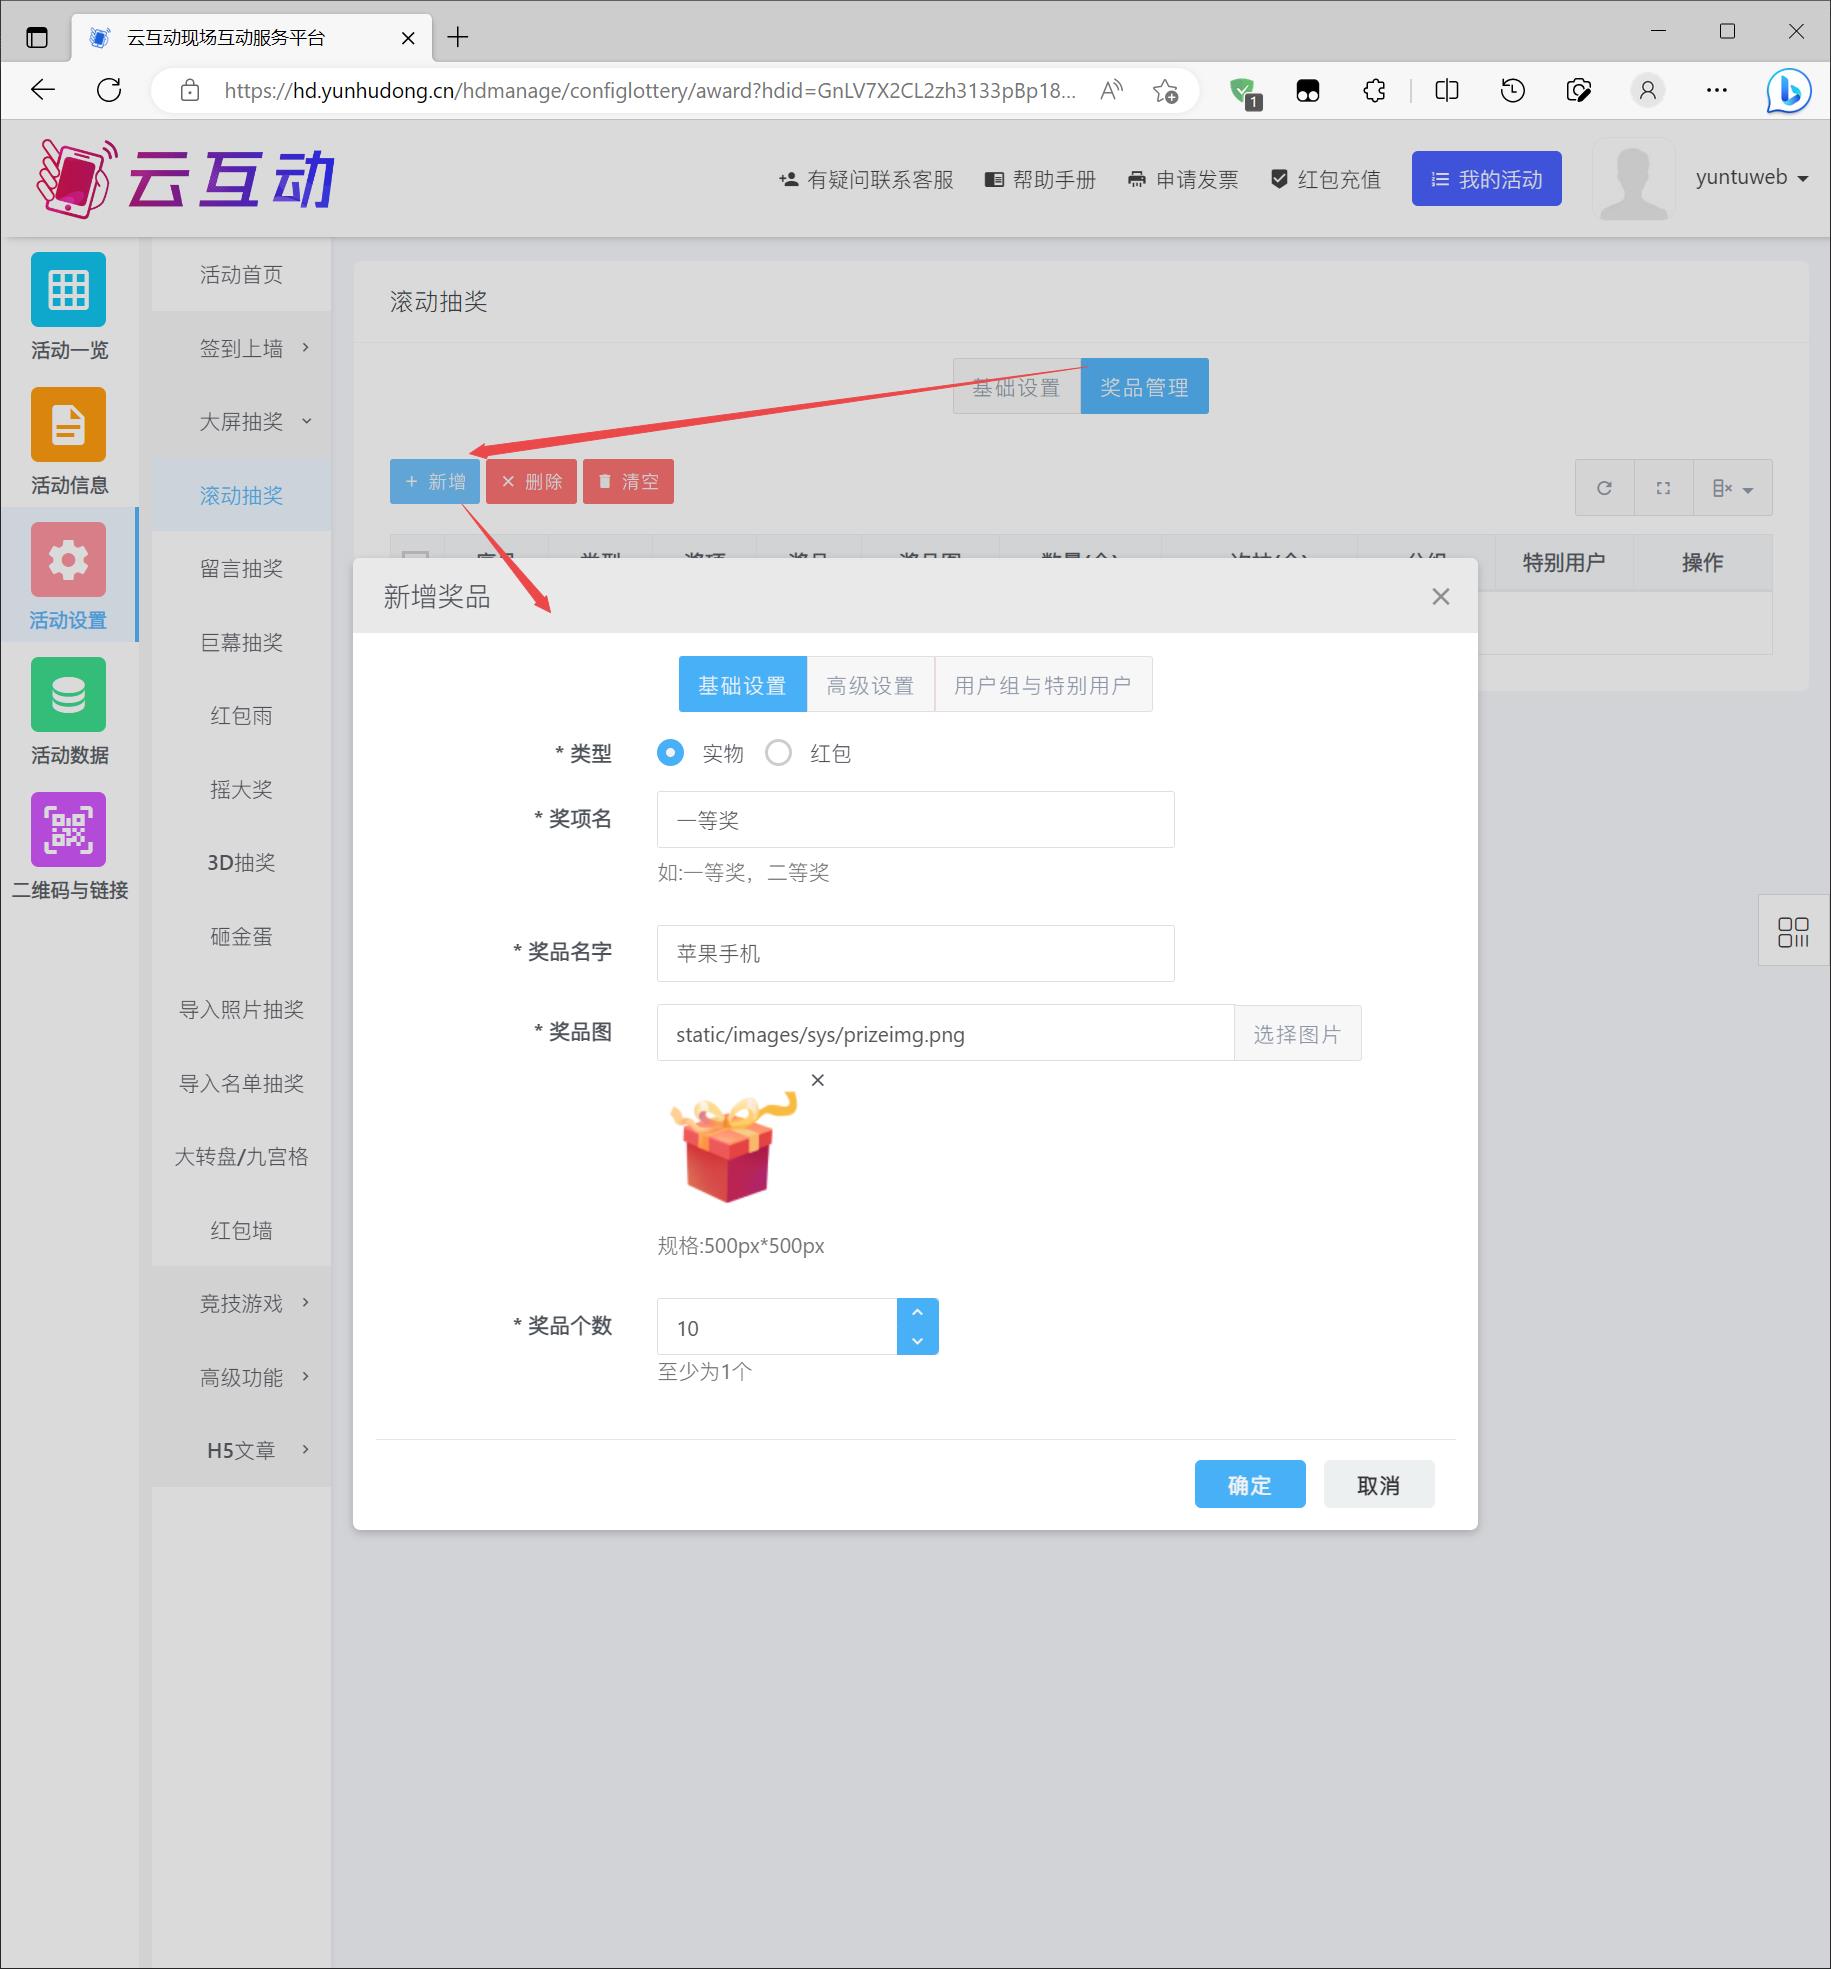Toggle fullscreen table view icon
Screen dimensions: 1831x1969
[1663, 488]
